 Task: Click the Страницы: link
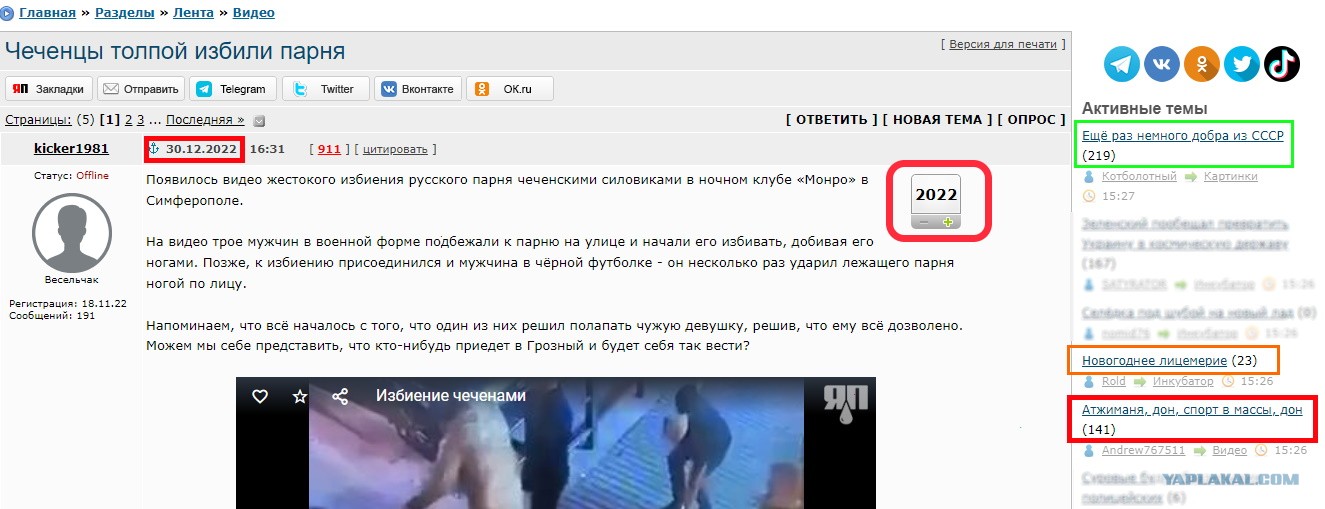coord(38,120)
